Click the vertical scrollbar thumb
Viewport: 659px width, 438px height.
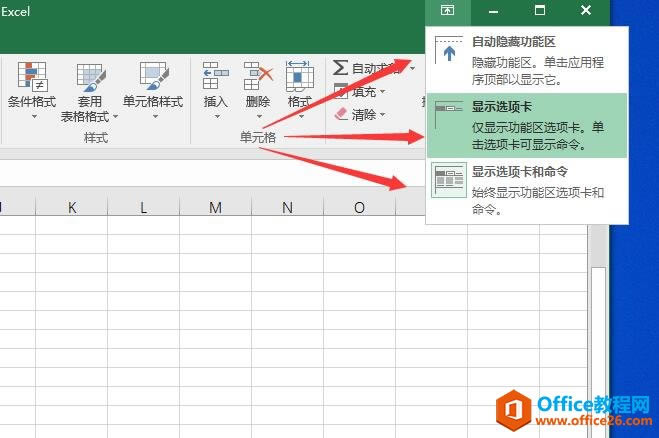pyautogui.click(x=598, y=352)
